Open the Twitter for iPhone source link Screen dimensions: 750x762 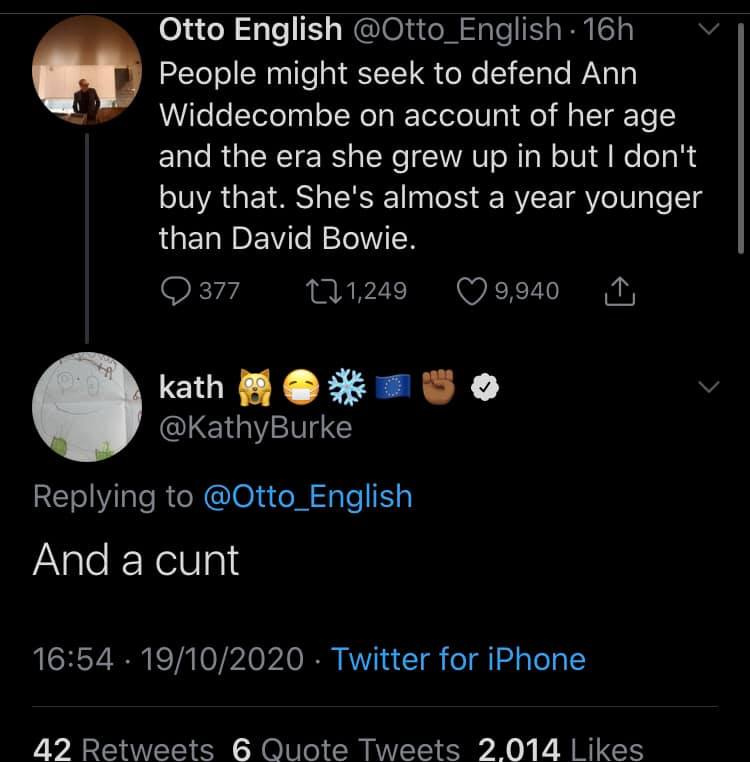click(458, 659)
